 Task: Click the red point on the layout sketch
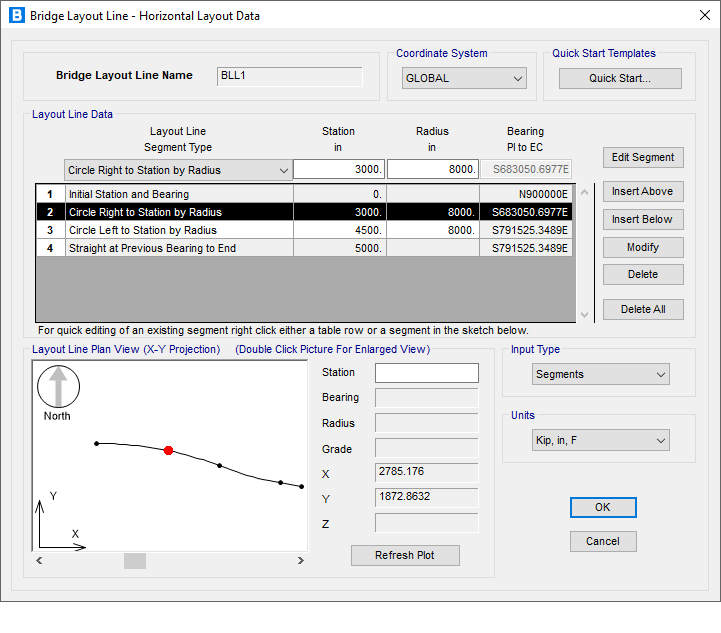168,450
